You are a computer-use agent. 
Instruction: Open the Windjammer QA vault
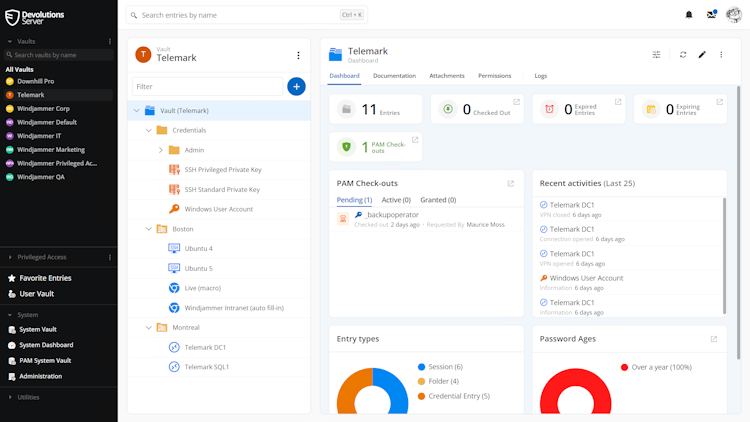click(58, 177)
